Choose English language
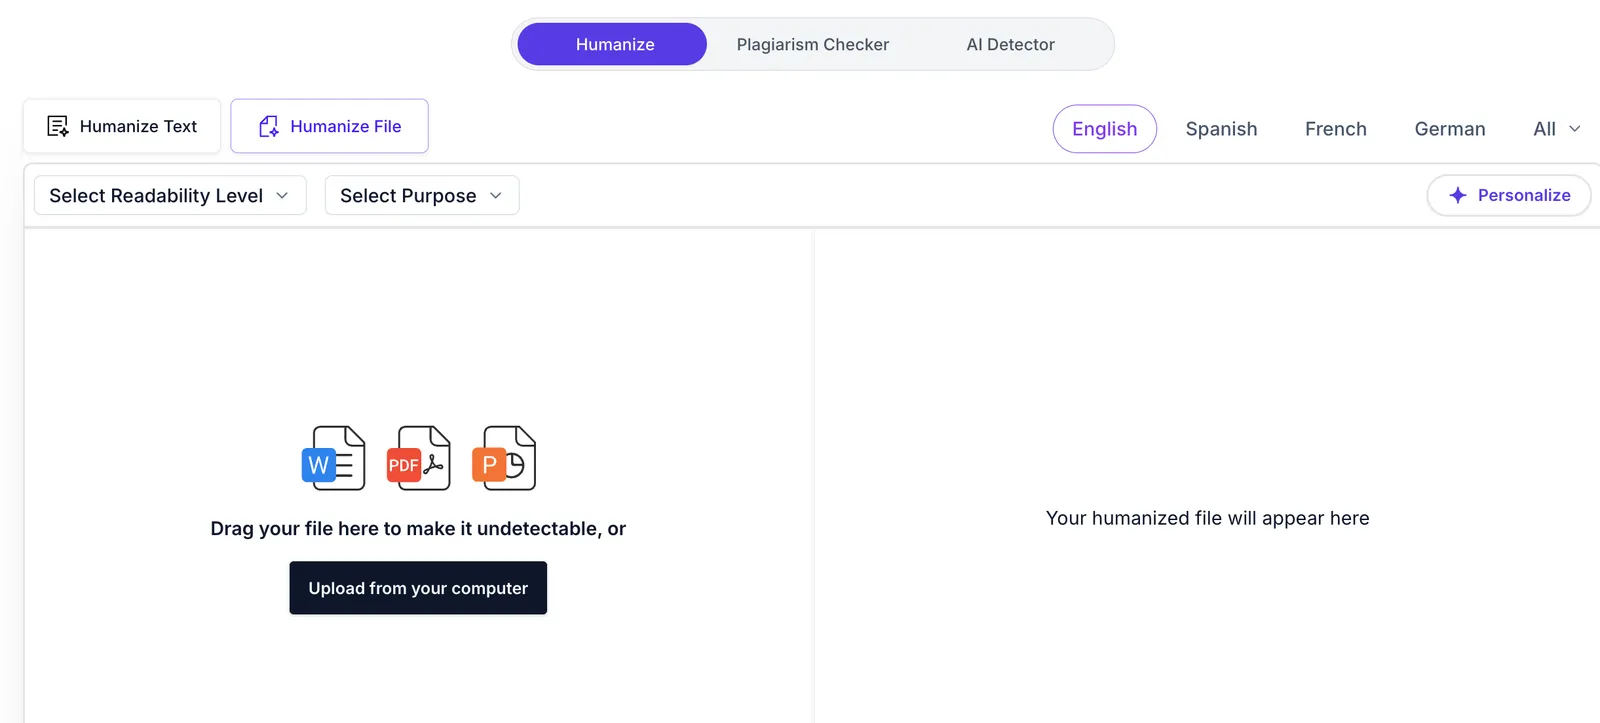1600x723 pixels. (1104, 129)
